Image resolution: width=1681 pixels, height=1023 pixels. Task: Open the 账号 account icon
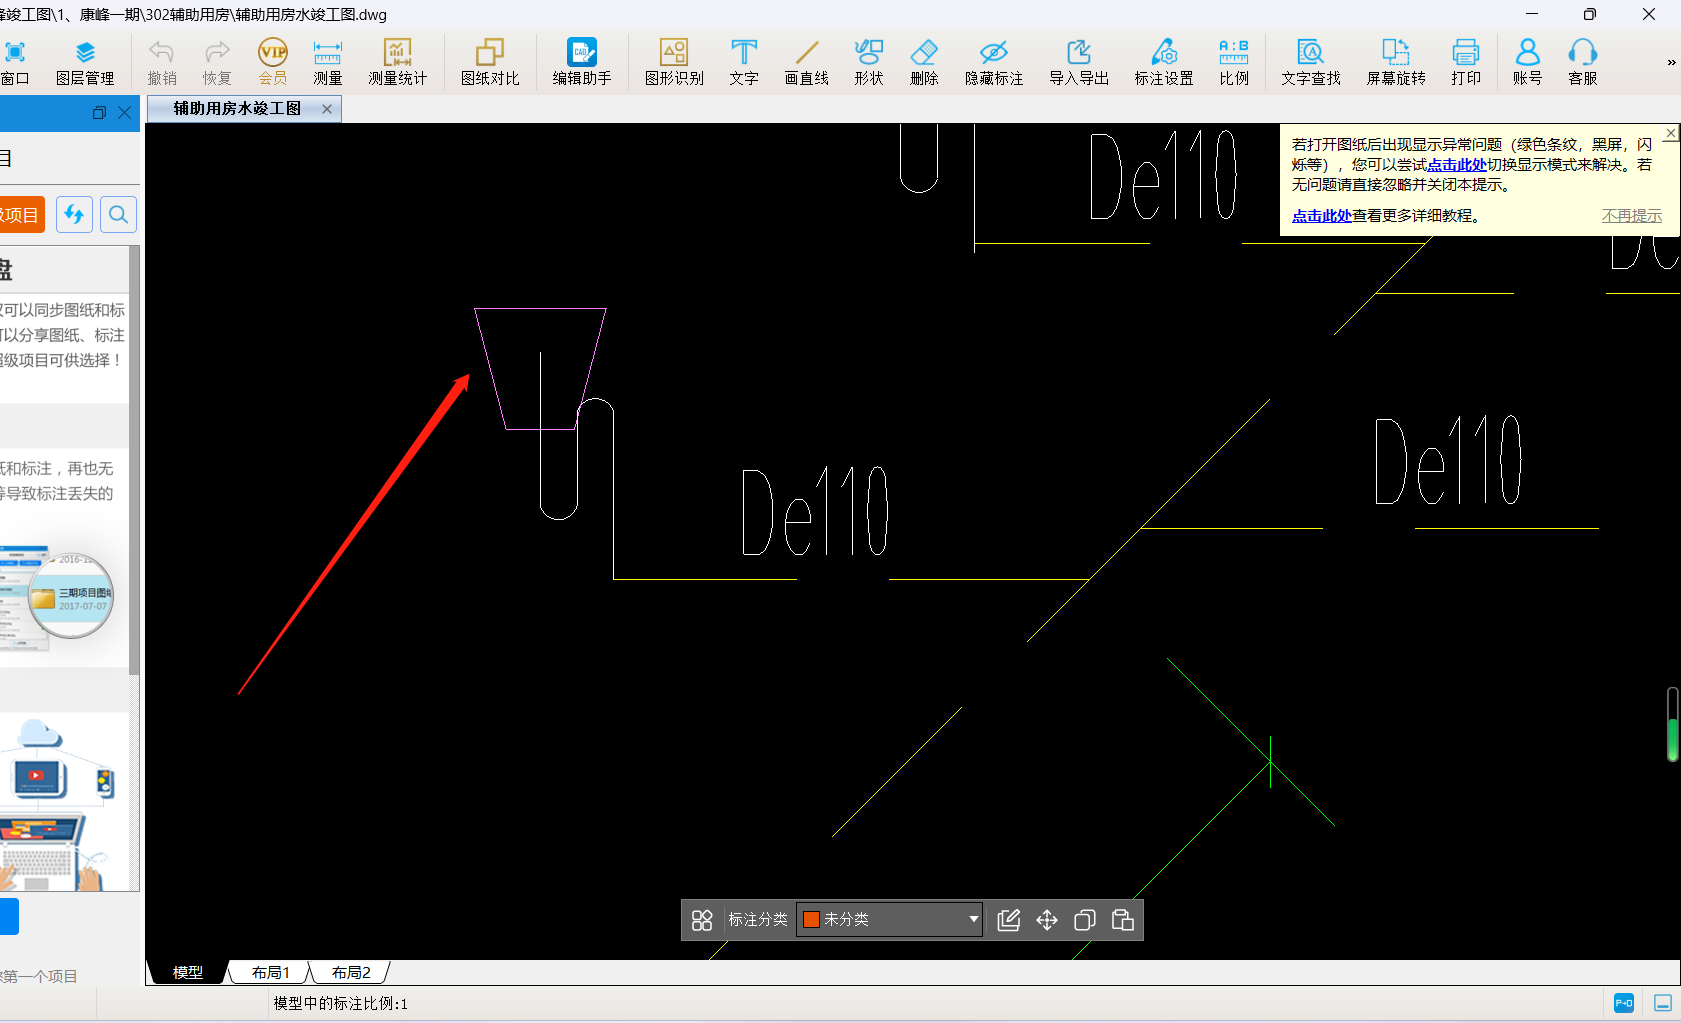click(1527, 62)
